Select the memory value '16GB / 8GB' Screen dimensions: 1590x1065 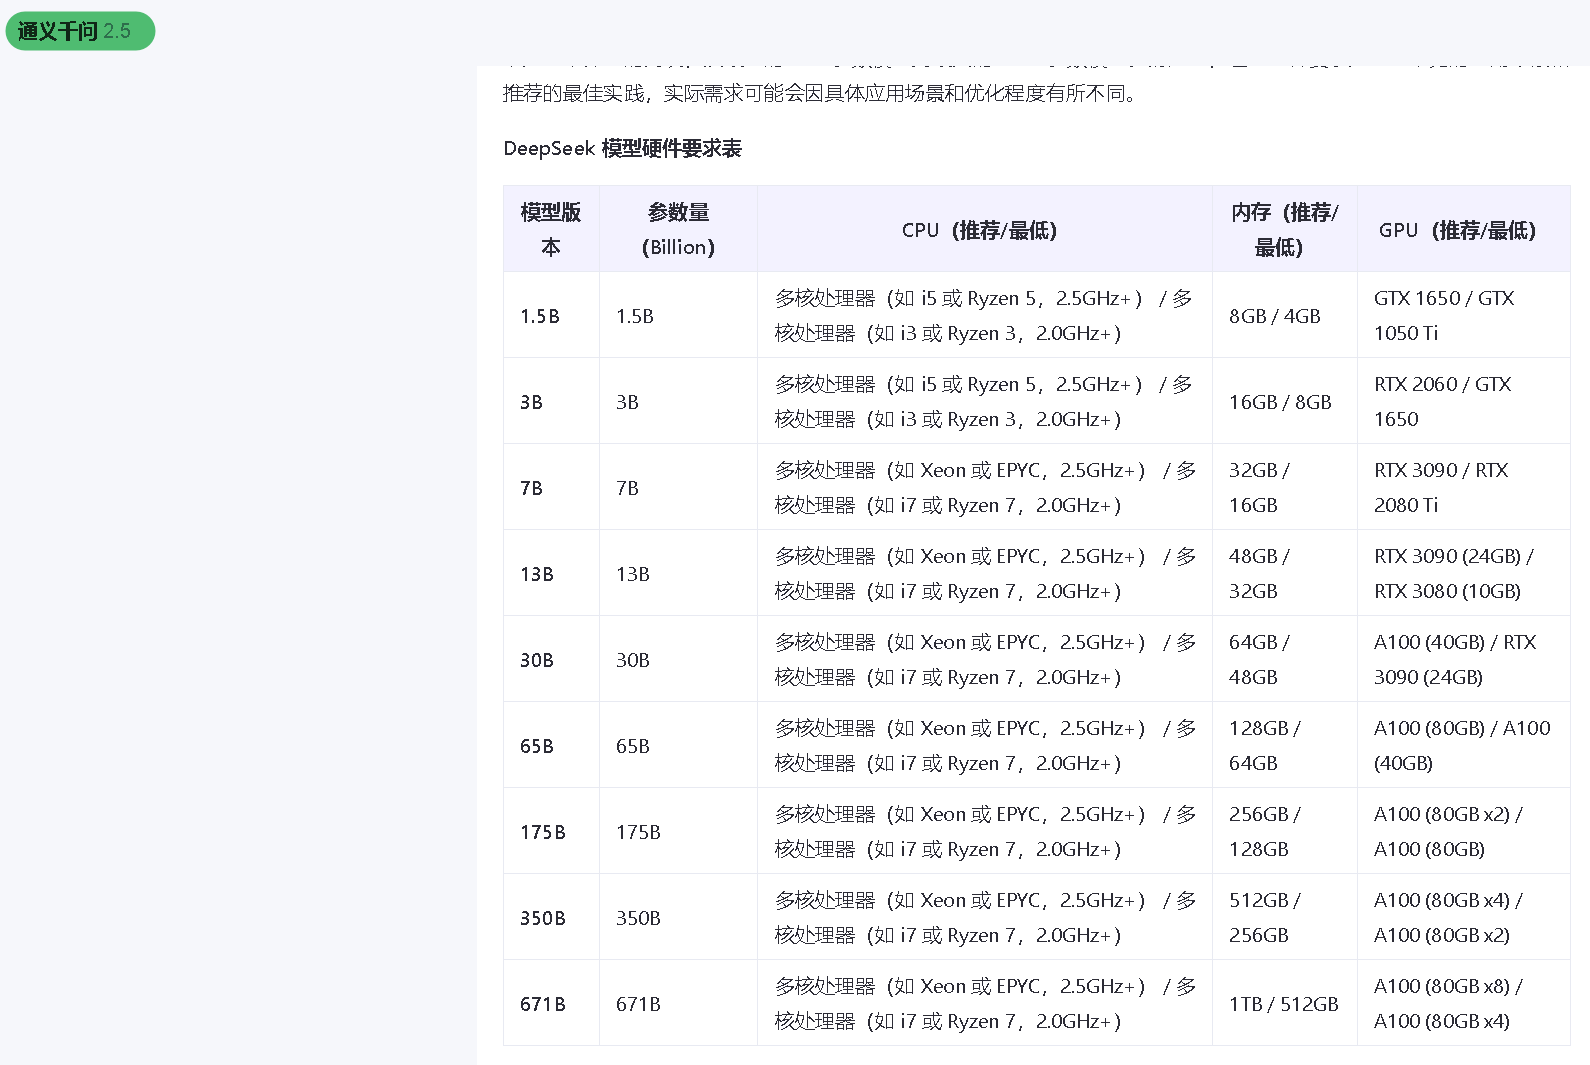[1280, 402]
